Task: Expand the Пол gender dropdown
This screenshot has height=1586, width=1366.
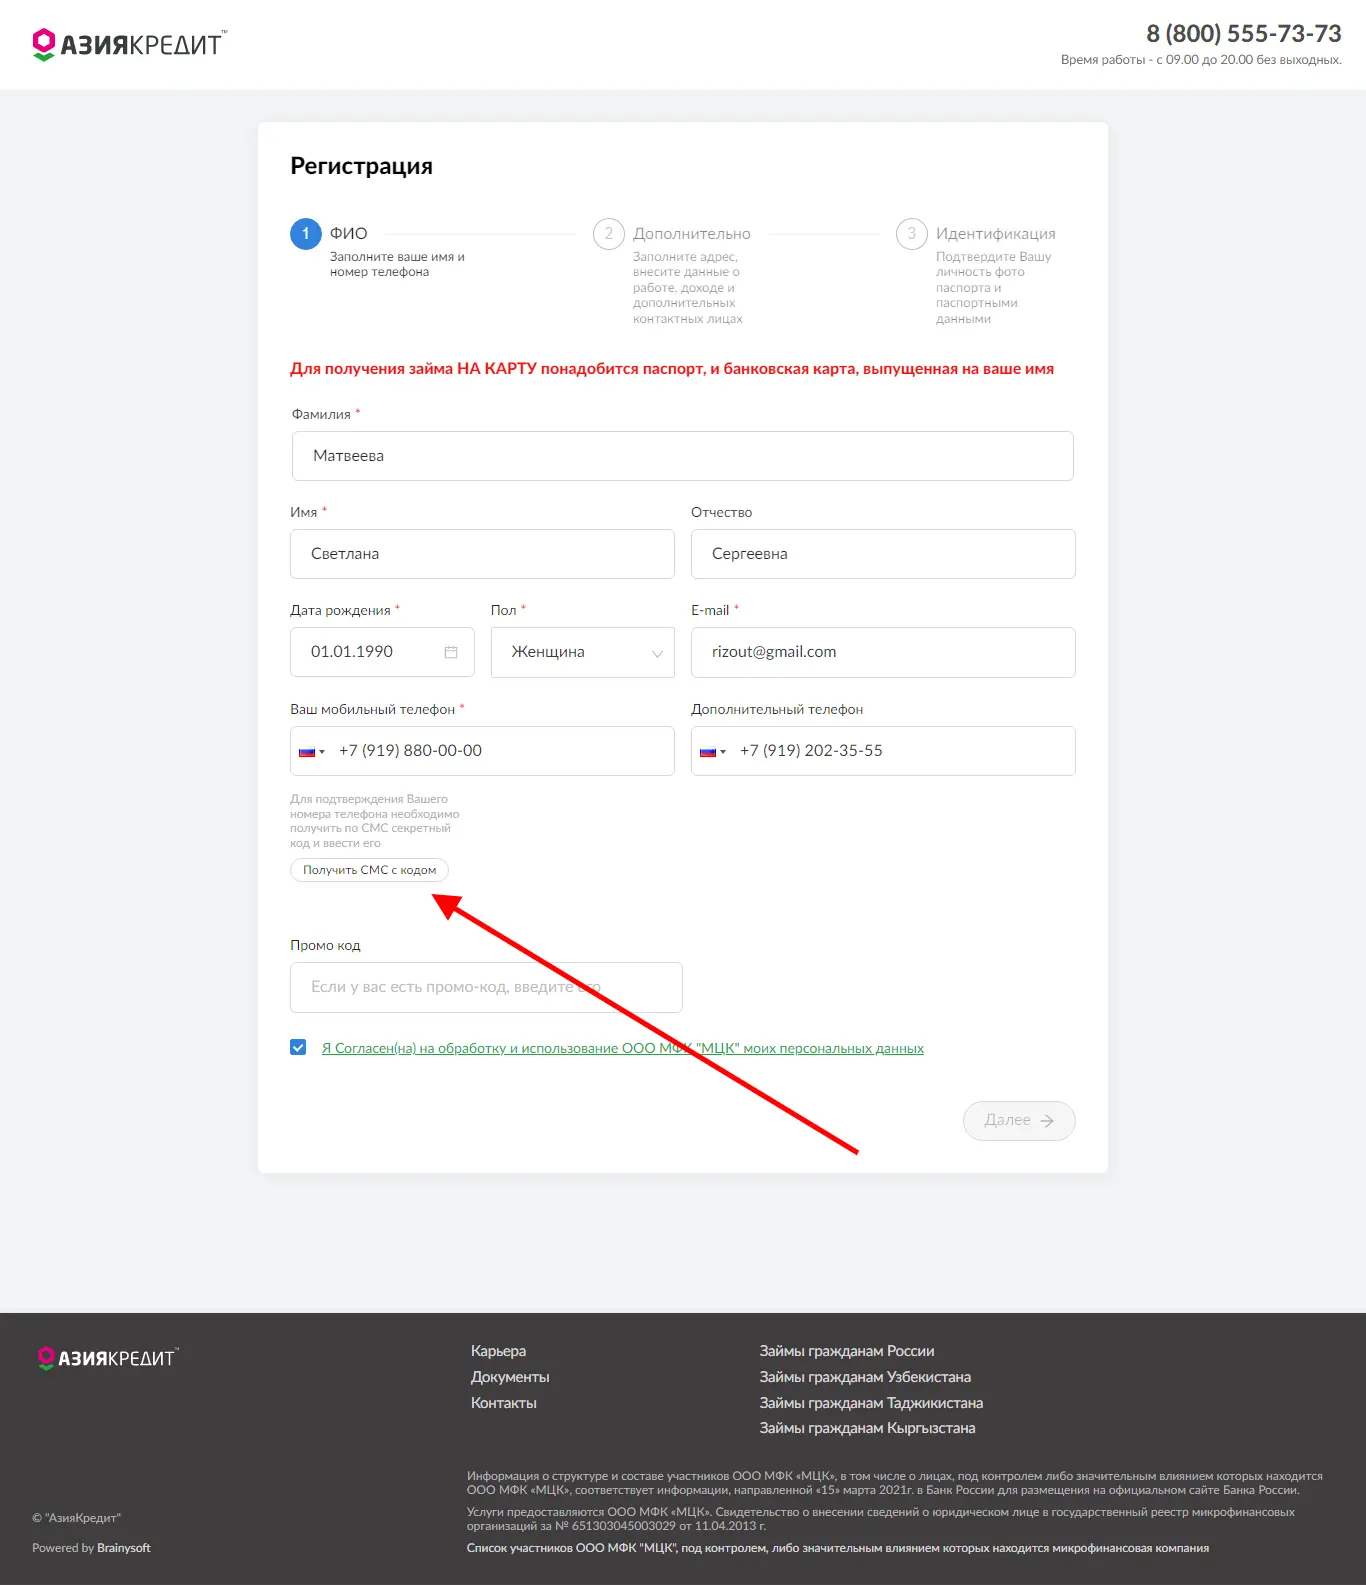Action: (x=583, y=652)
